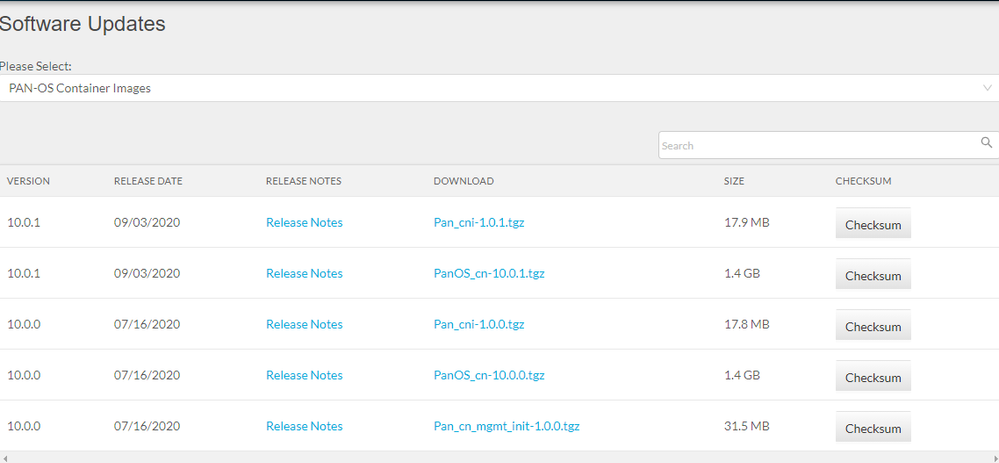Open Release Notes for PanOS_cn-10.0.0.tgz
999x463 pixels.
coord(304,375)
